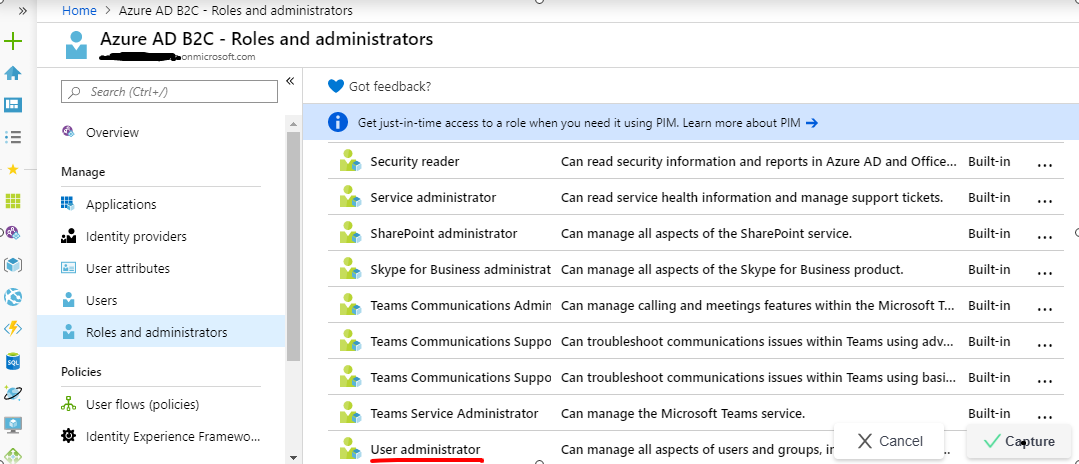Viewport: 1079px width, 464px height.
Task: Go to Home breadcrumb link
Action: [78, 10]
